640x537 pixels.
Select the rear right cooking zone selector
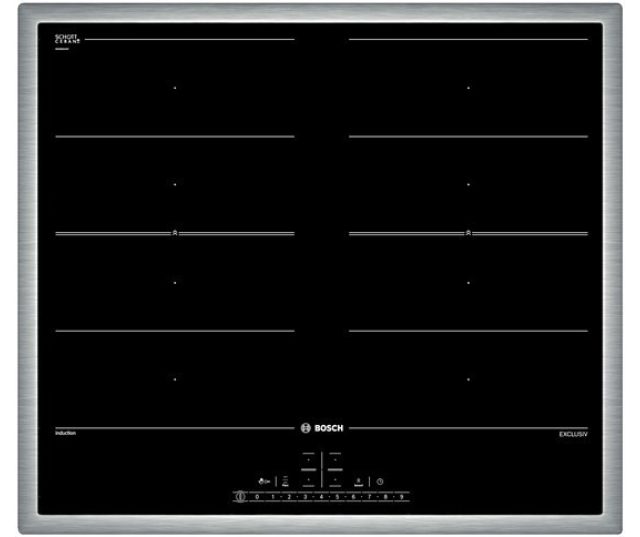tap(335, 461)
